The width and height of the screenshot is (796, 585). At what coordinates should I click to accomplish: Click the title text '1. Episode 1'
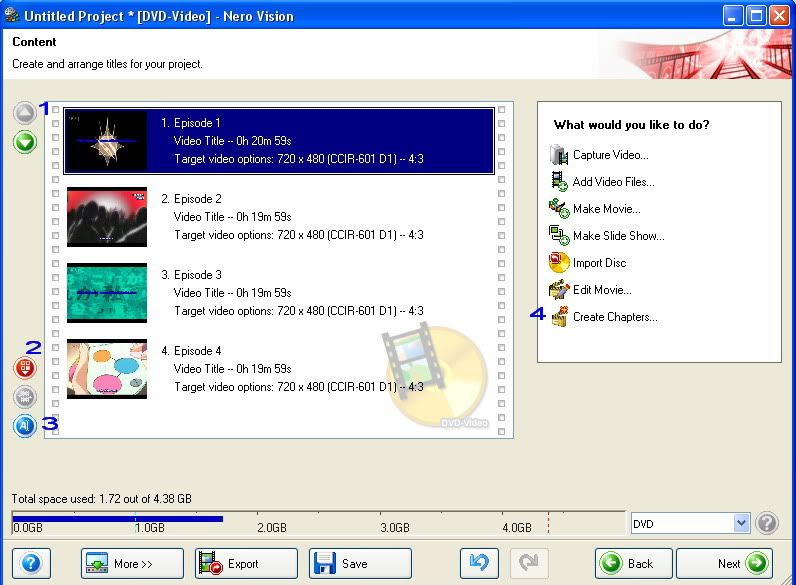(191, 123)
